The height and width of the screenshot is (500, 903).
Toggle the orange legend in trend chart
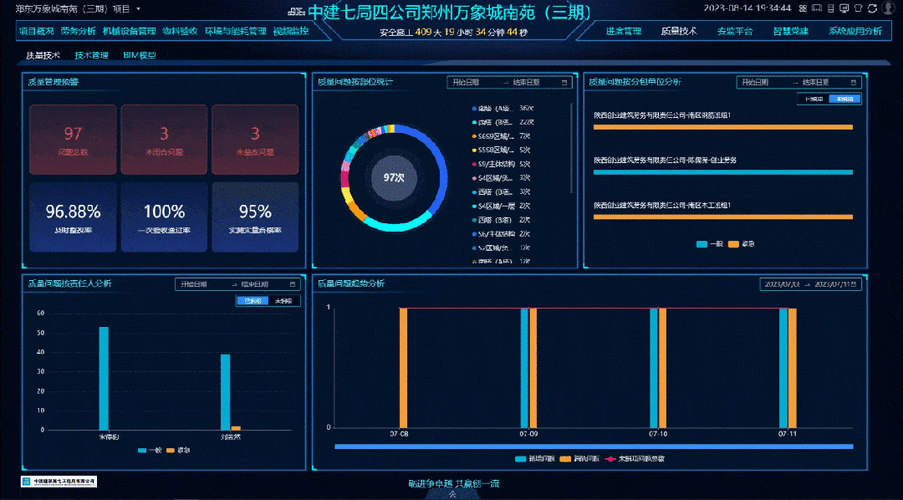tap(580, 459)
